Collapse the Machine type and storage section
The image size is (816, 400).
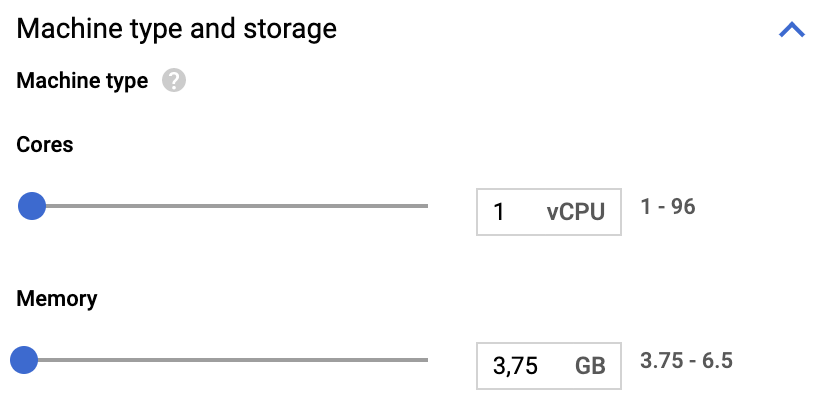pos(792,30)
